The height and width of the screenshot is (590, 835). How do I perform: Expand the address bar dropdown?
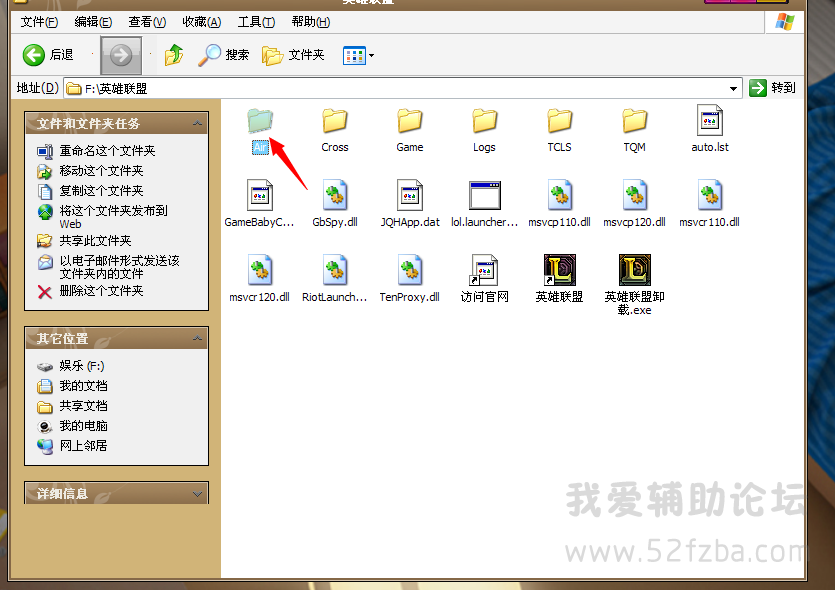[x=733, y=88]
